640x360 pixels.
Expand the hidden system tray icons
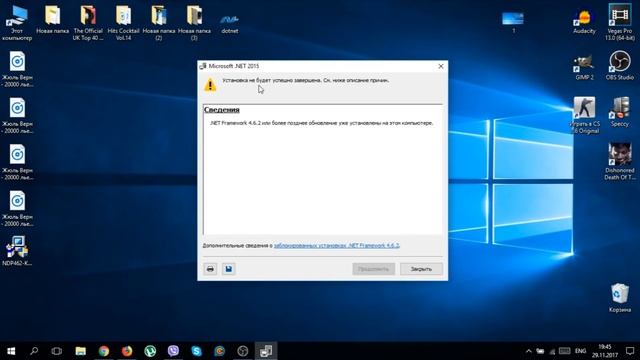(529, 351)
